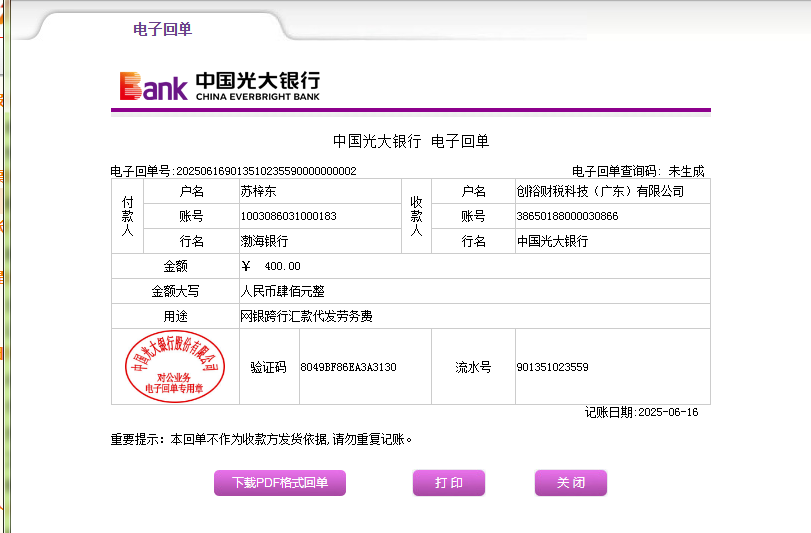This screenshot has width=811, height=533.
Task: Click the query code status 未生成
Action: click(686, 171)
